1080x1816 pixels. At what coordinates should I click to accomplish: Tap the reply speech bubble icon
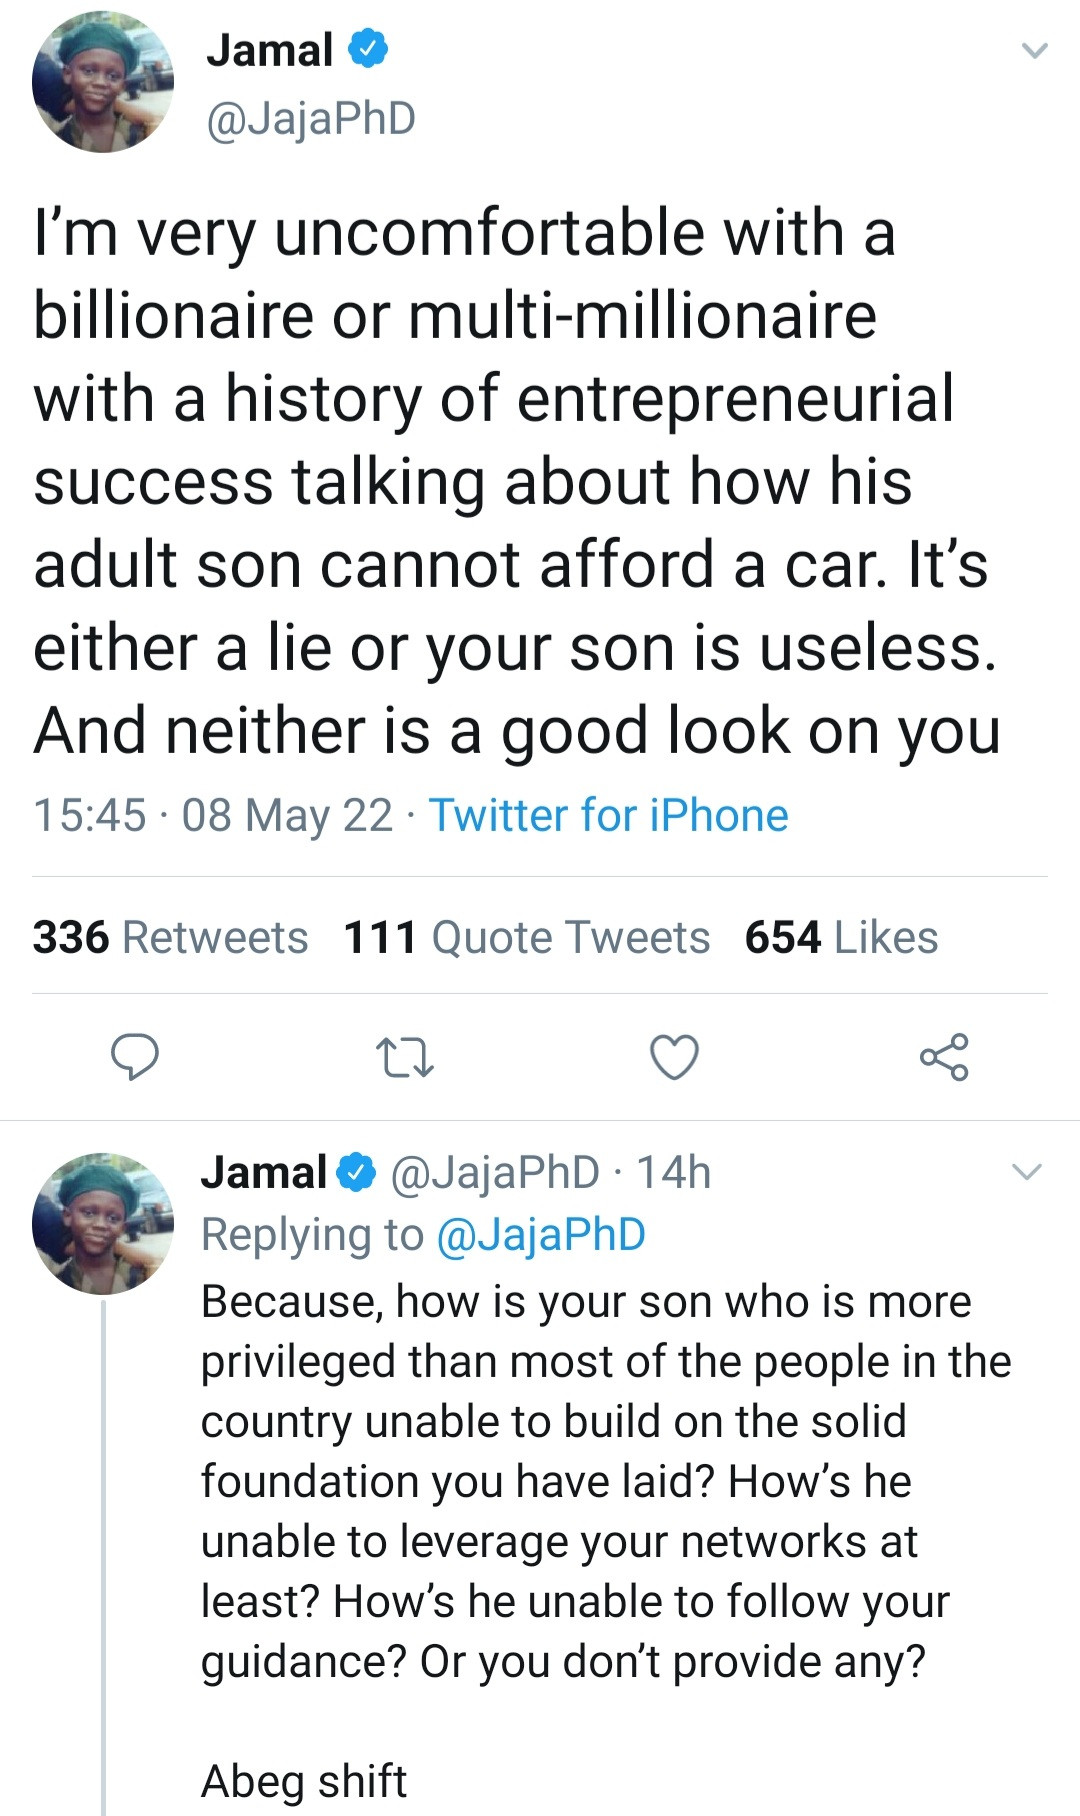[x=134, y=1057]
